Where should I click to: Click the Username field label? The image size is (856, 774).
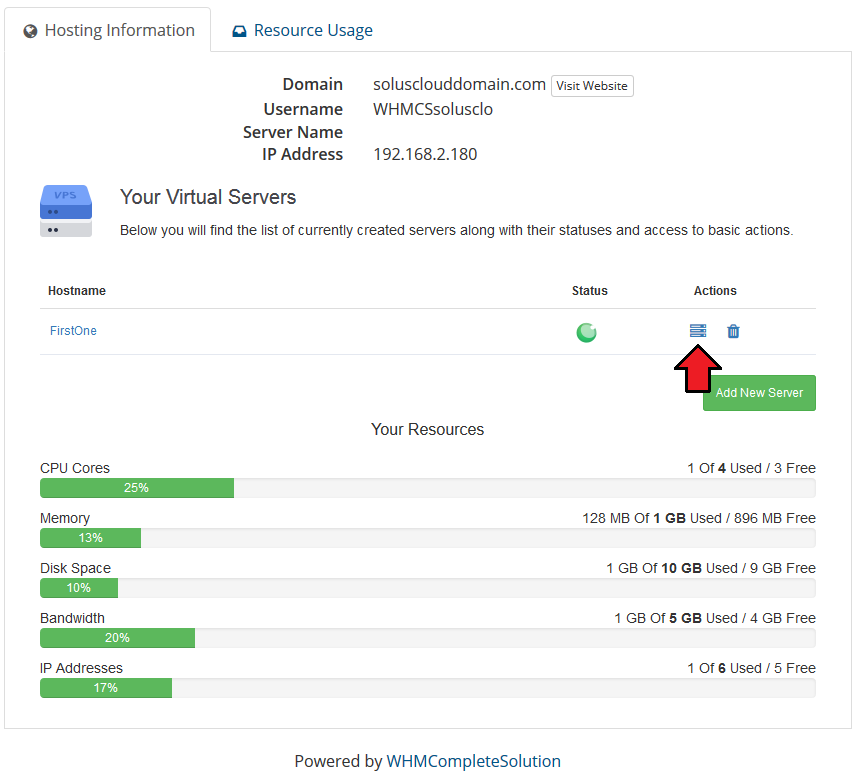[x=303, y=109]
